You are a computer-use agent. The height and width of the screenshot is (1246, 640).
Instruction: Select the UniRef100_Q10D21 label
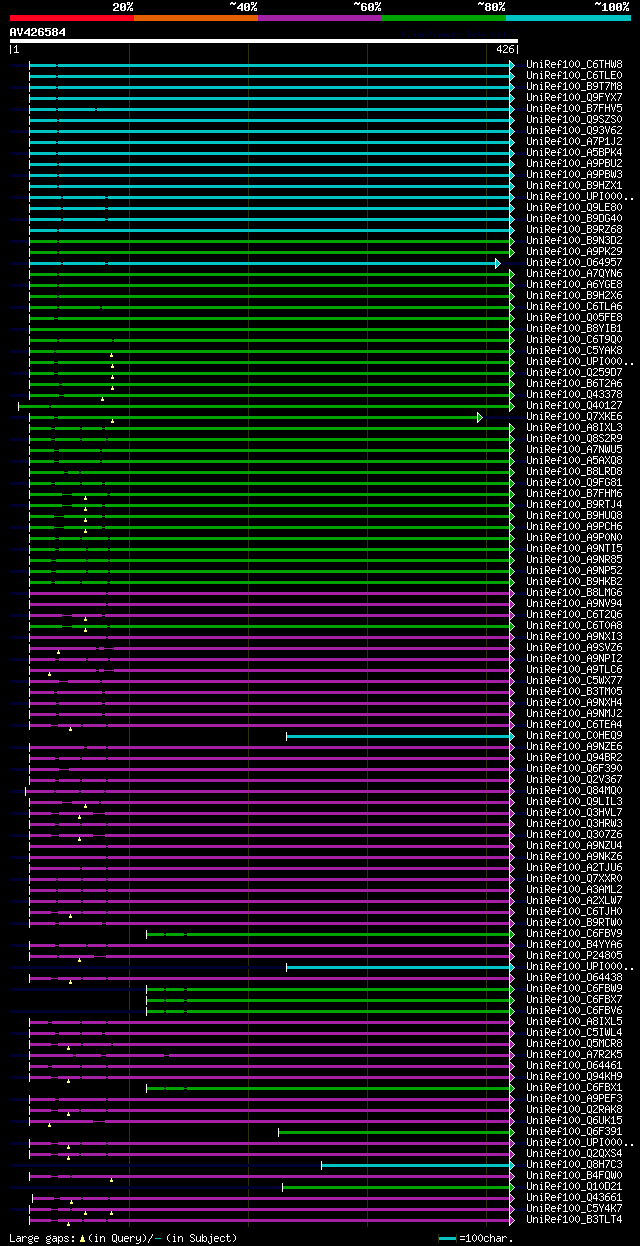(x=574, y=1187)
